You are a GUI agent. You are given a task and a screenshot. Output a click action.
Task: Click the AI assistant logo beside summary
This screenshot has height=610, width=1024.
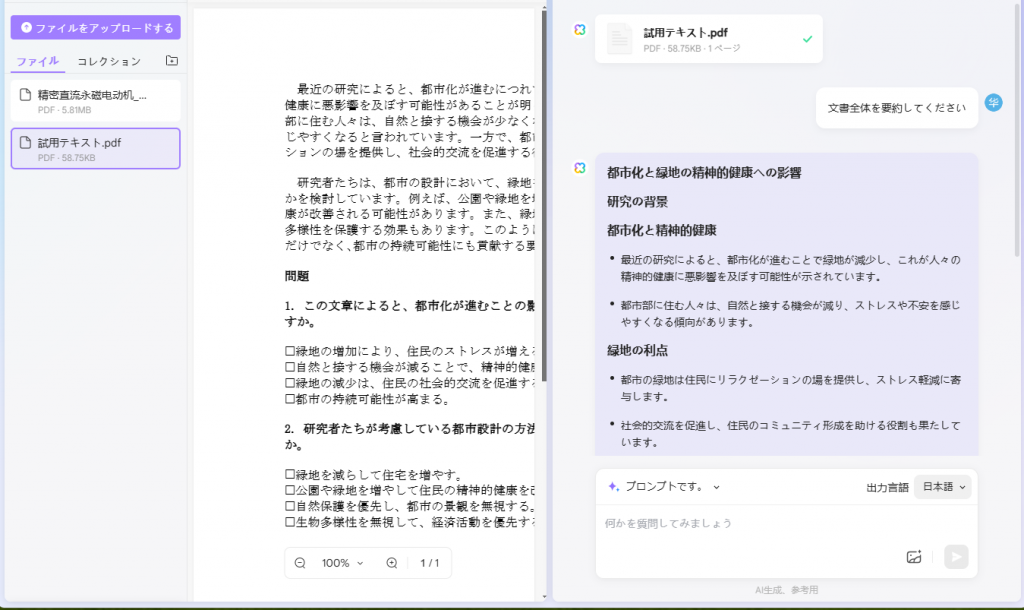point(580,168)
